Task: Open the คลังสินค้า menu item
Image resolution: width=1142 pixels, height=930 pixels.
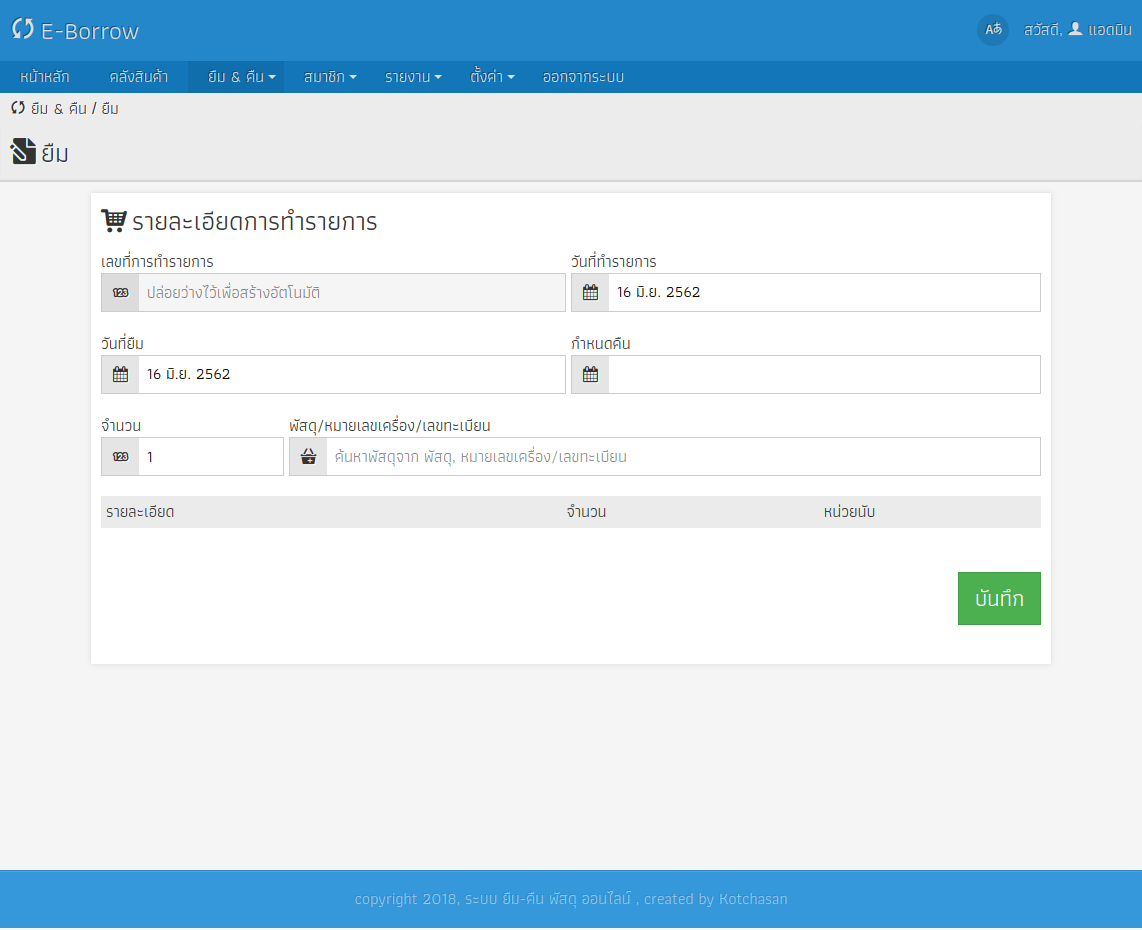Action: tap(138, 76)
